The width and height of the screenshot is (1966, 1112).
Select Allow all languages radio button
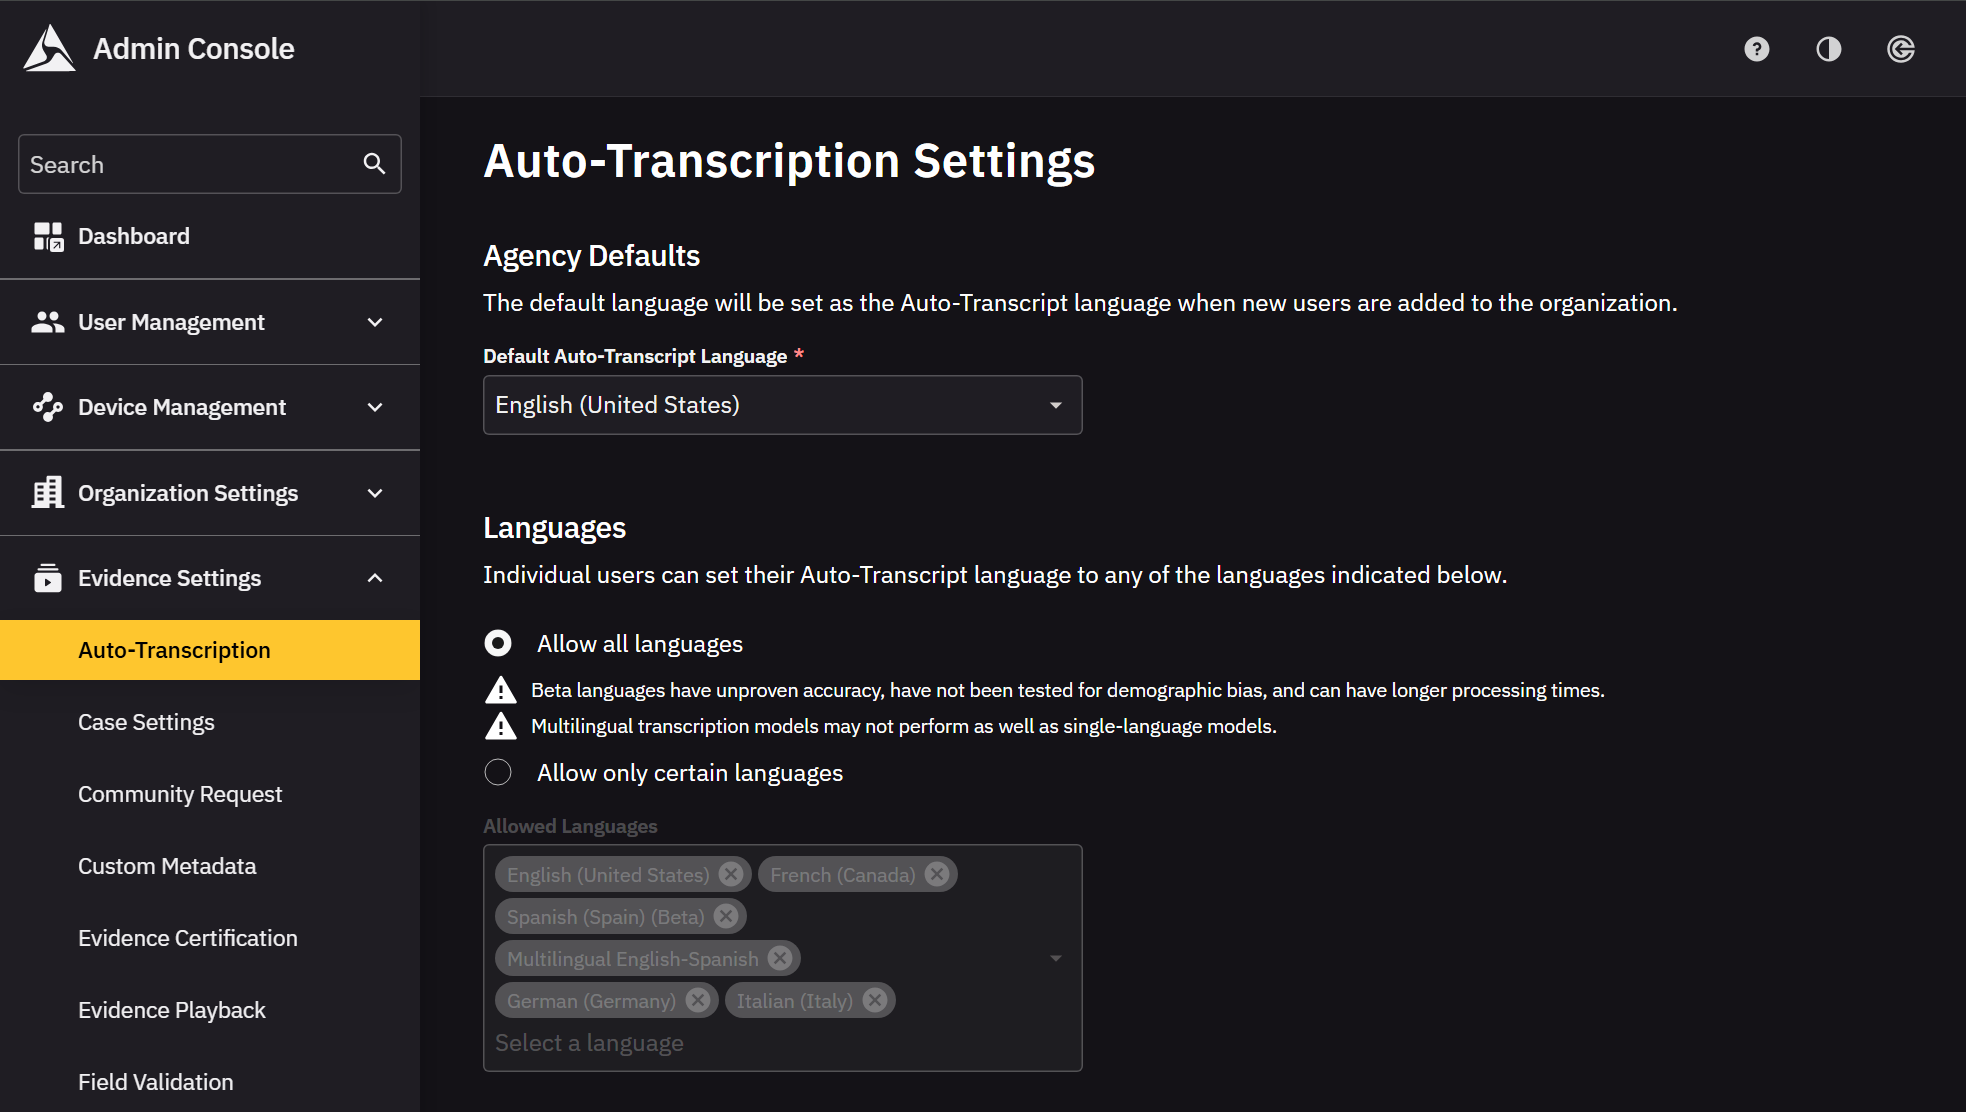(498, 643)
